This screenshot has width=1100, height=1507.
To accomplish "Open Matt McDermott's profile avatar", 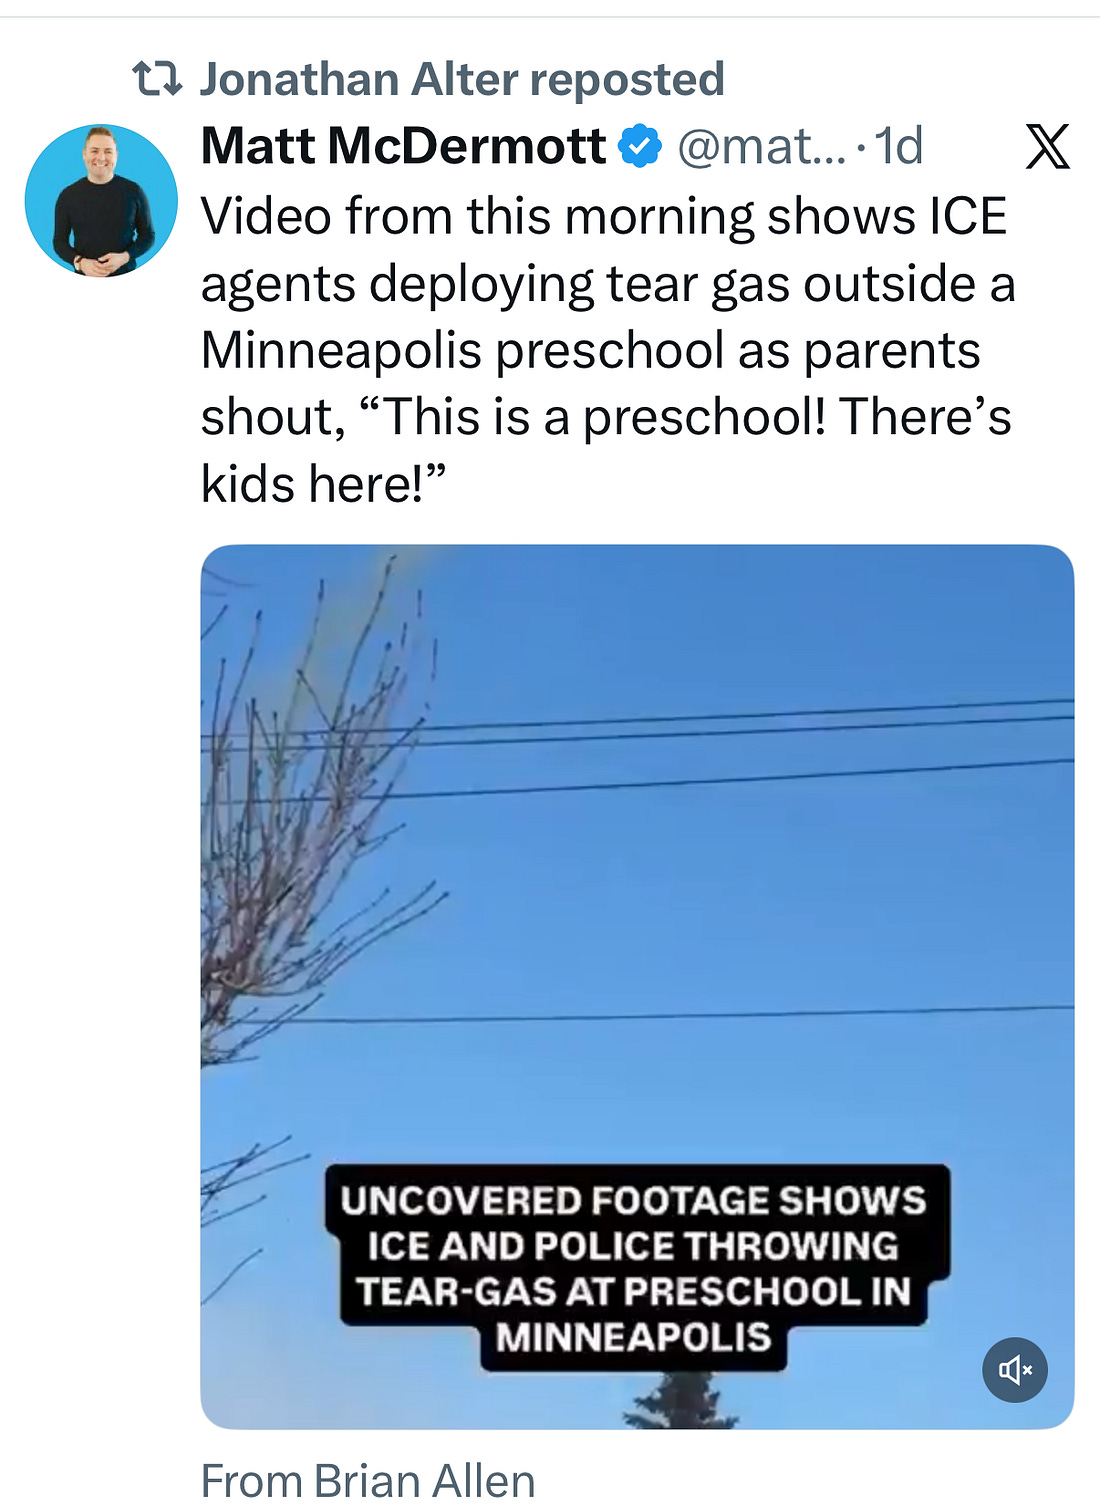I will click(x=101, y=200).
